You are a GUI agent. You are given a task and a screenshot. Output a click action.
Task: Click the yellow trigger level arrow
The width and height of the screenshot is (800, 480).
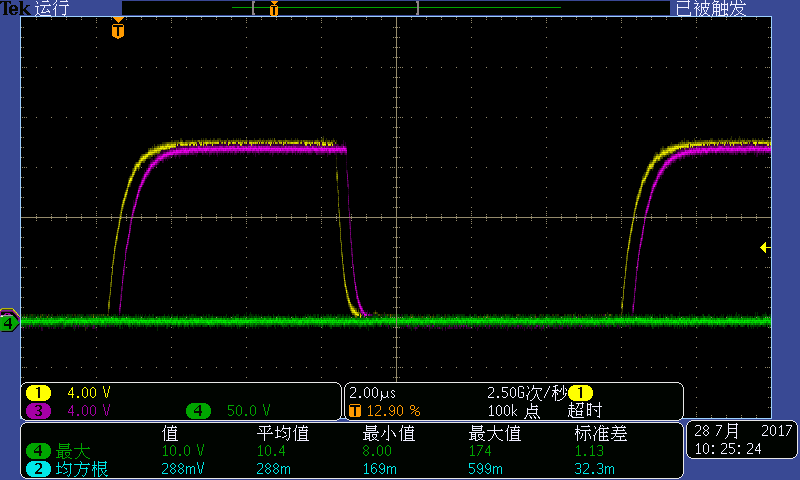(764, 248)
